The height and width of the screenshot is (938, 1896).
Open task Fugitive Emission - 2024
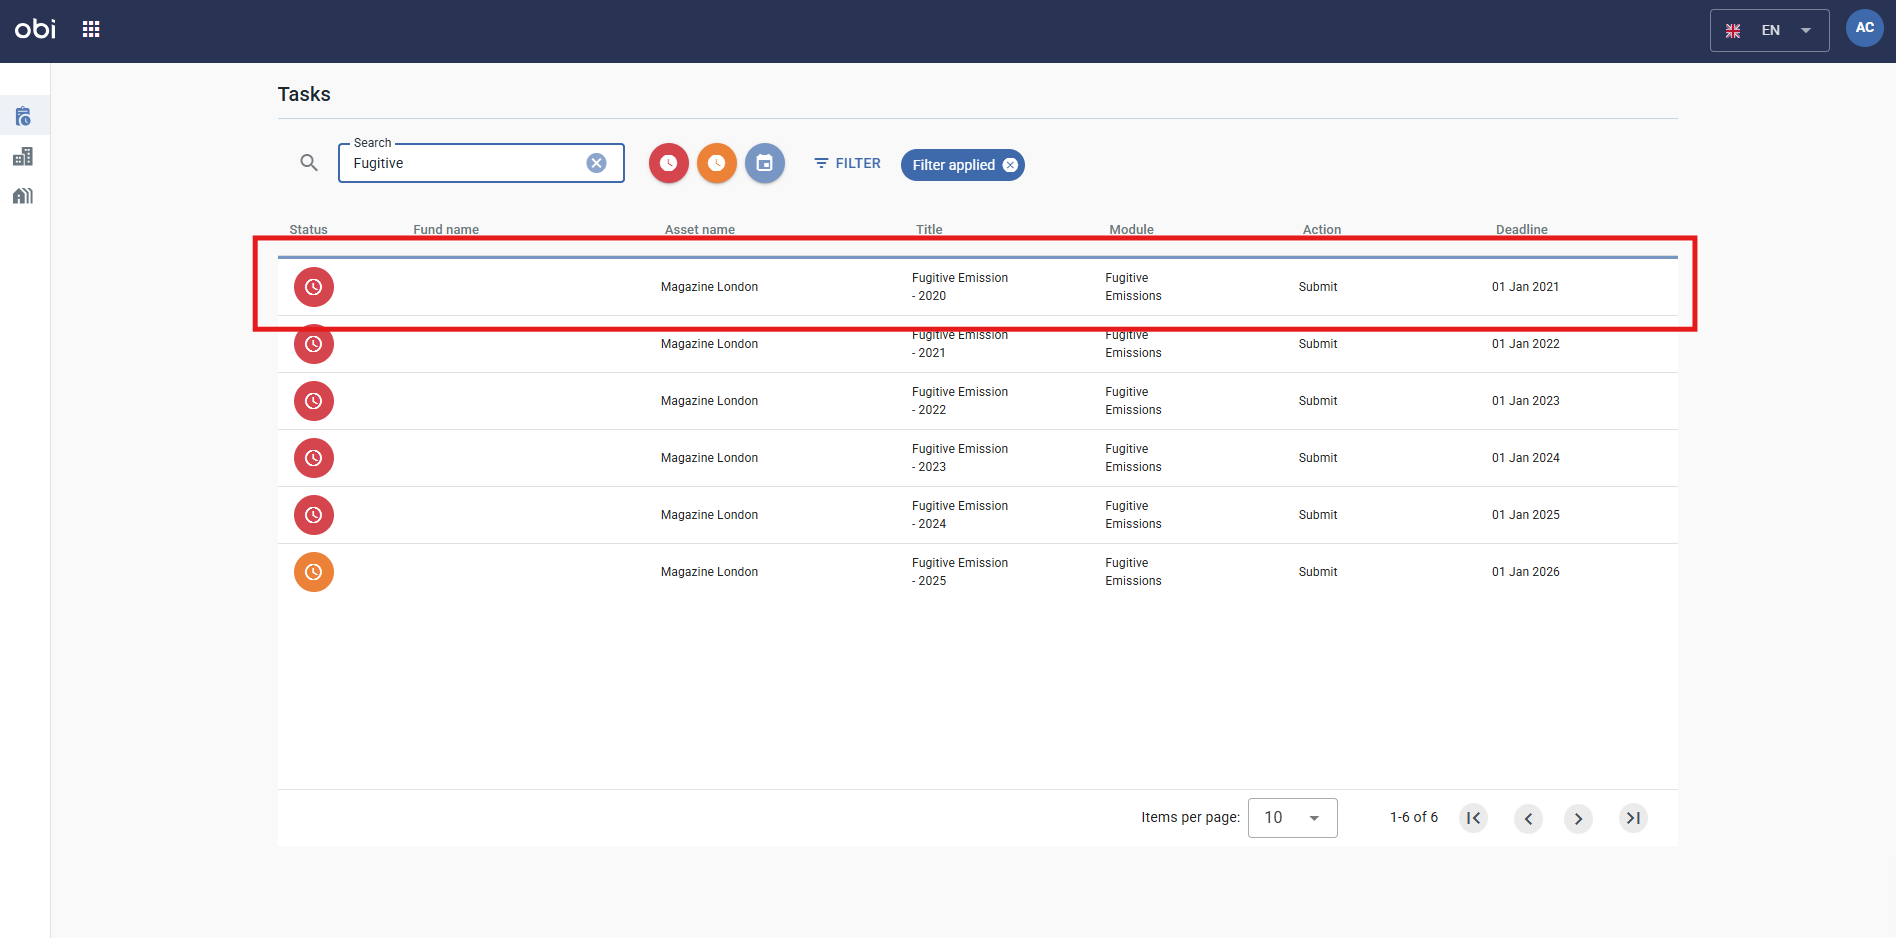(960, 515)
